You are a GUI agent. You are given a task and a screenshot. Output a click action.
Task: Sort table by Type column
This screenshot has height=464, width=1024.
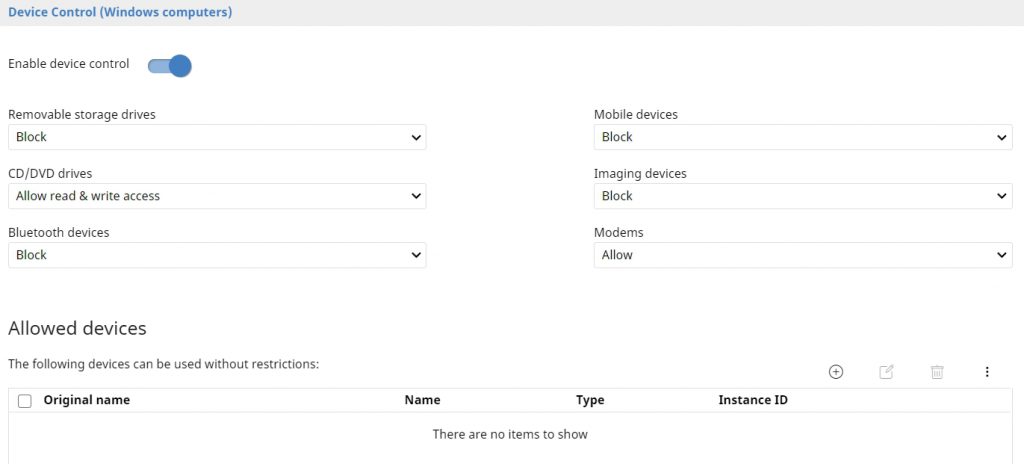tap(590, 400)
